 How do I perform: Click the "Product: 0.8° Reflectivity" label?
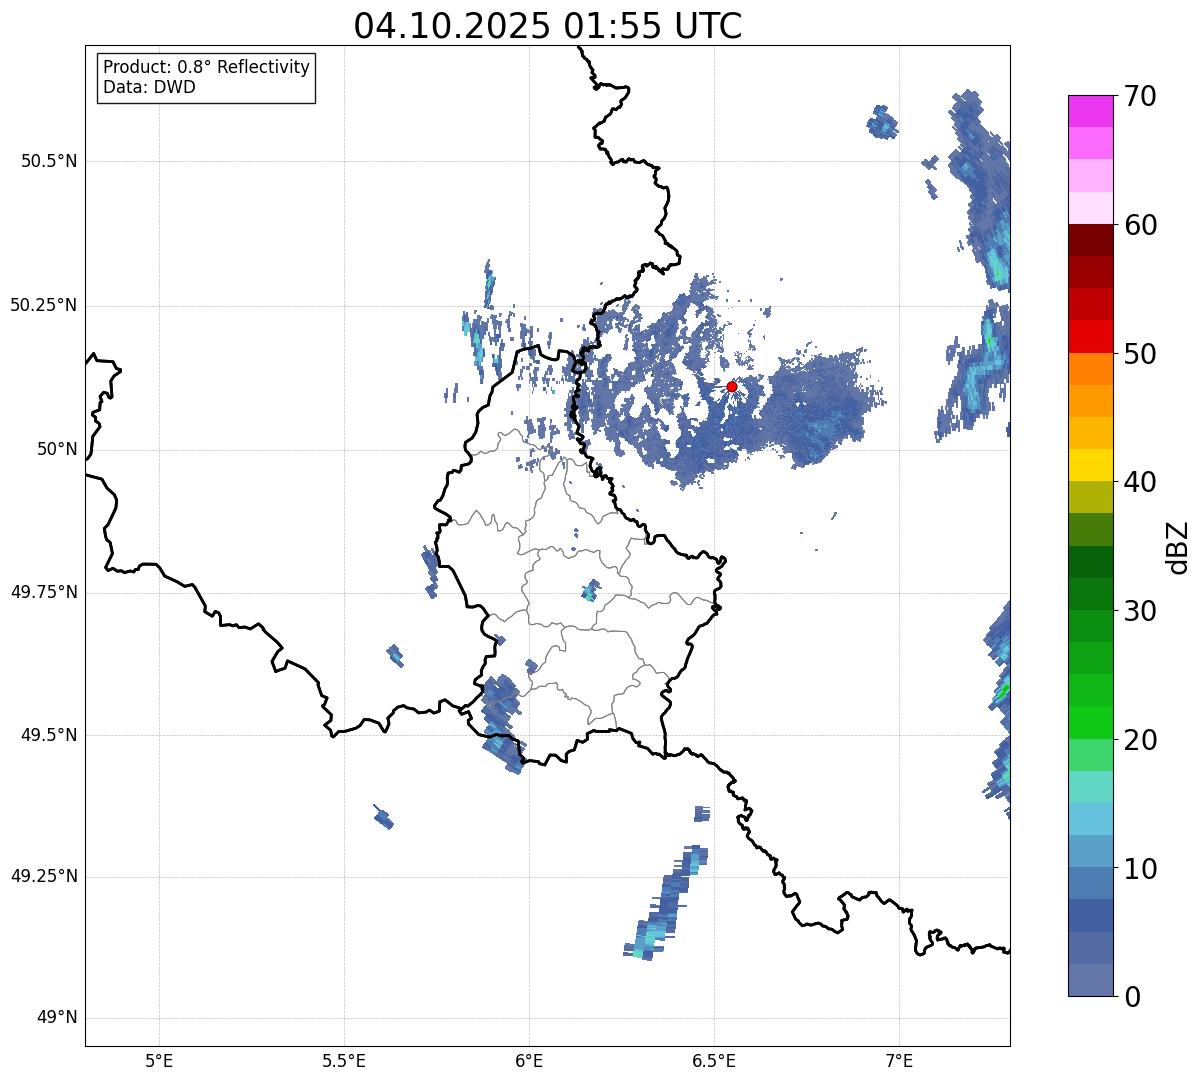[207, 67]
